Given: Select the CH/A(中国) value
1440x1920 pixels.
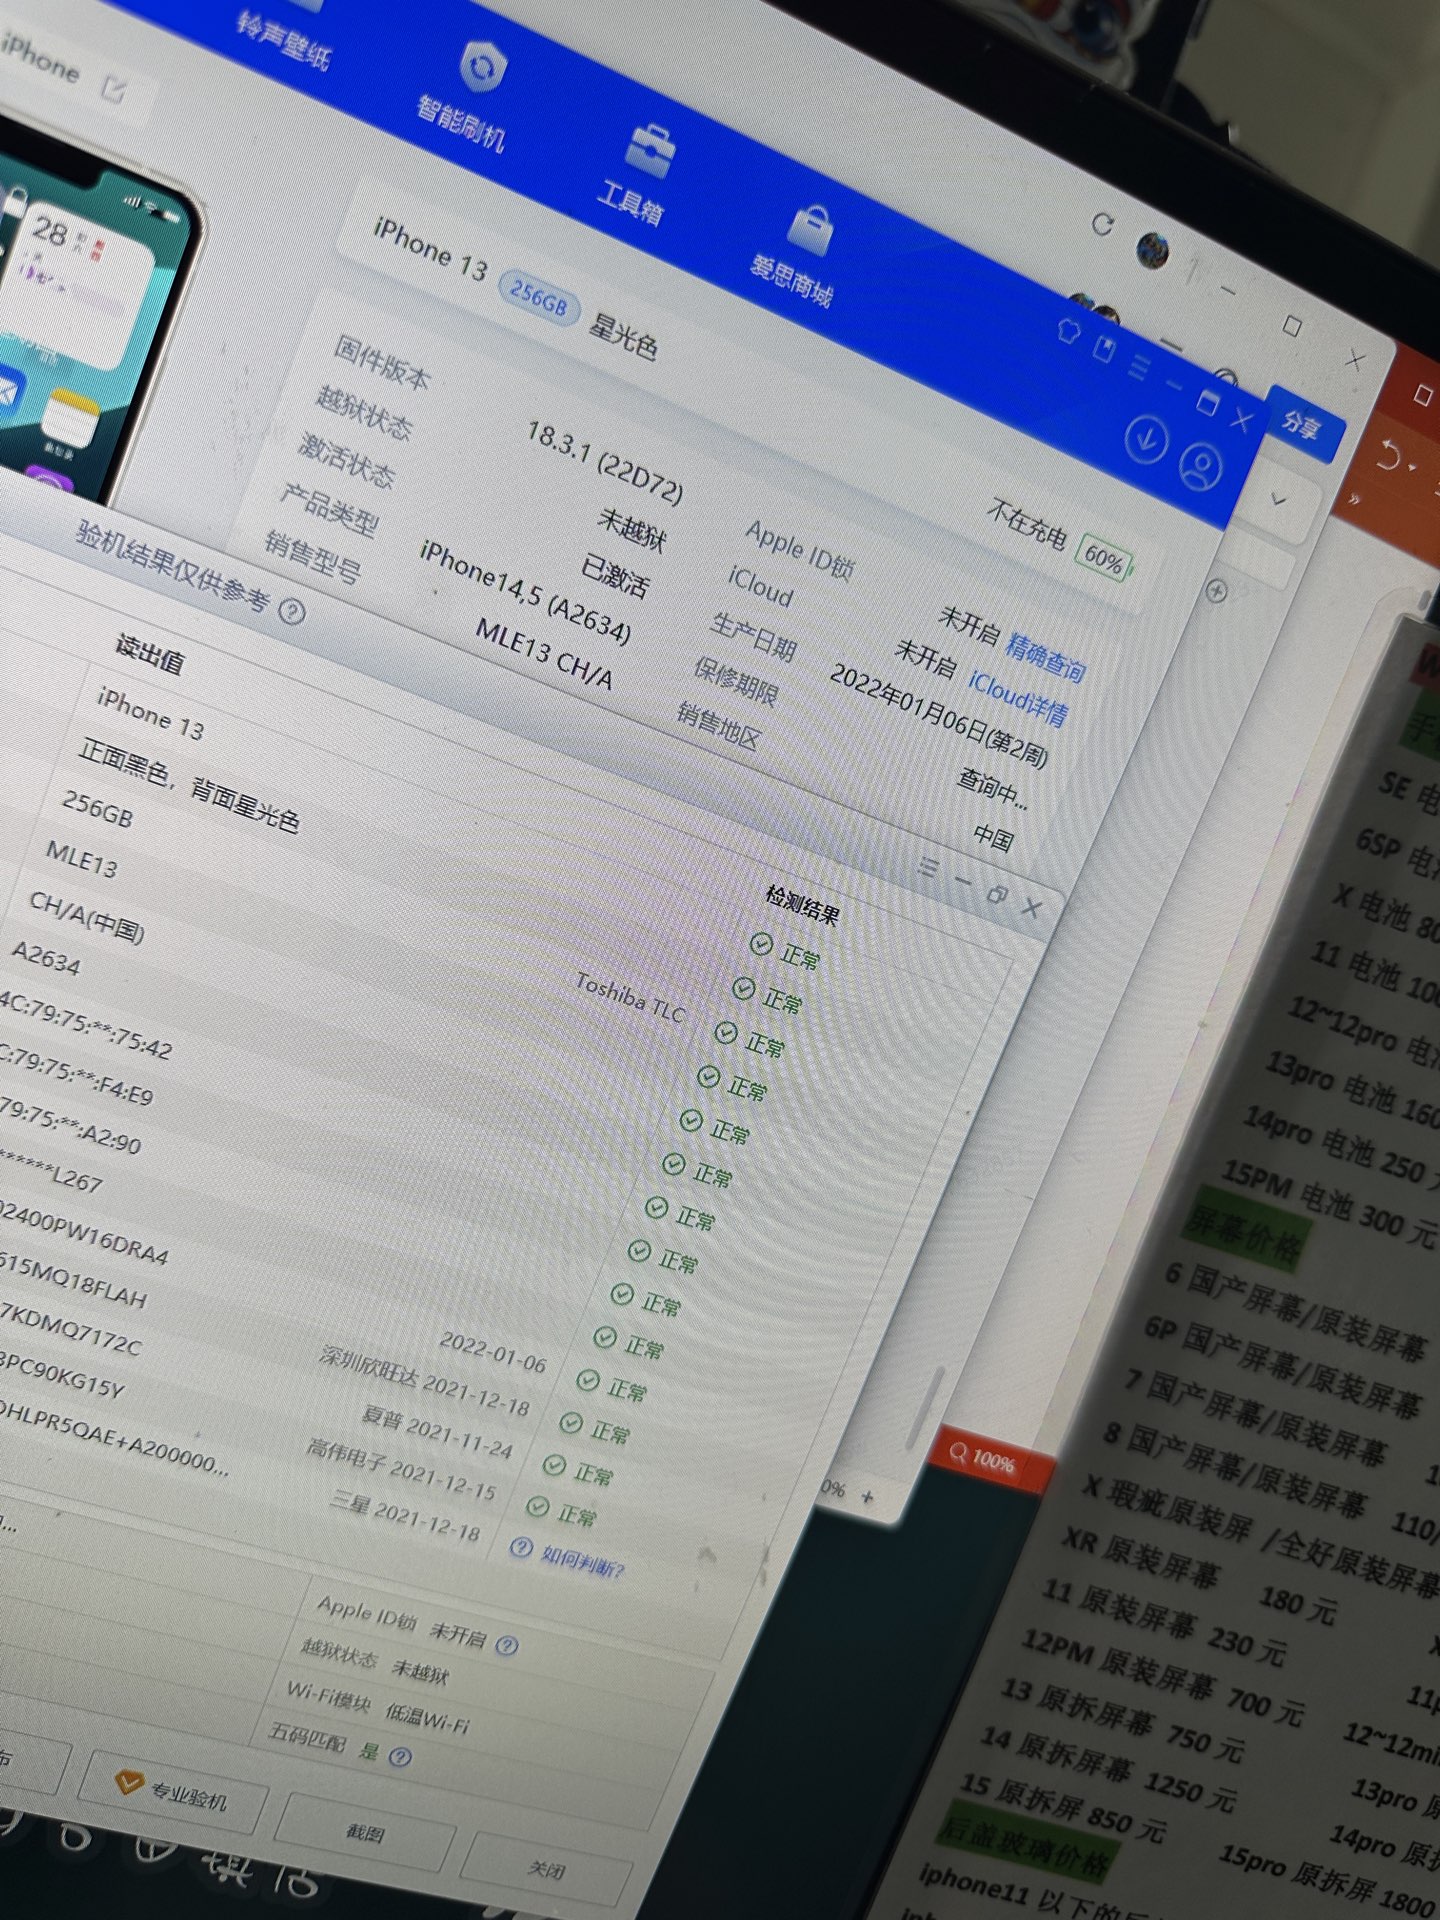Looking at the screenshot, I should [88, 917].
